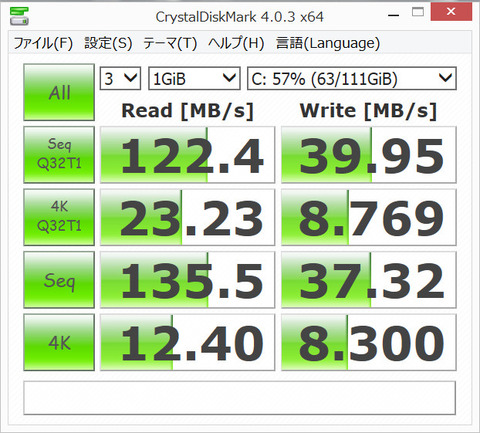Select the Seq write result 37.32

coord(369,280)
